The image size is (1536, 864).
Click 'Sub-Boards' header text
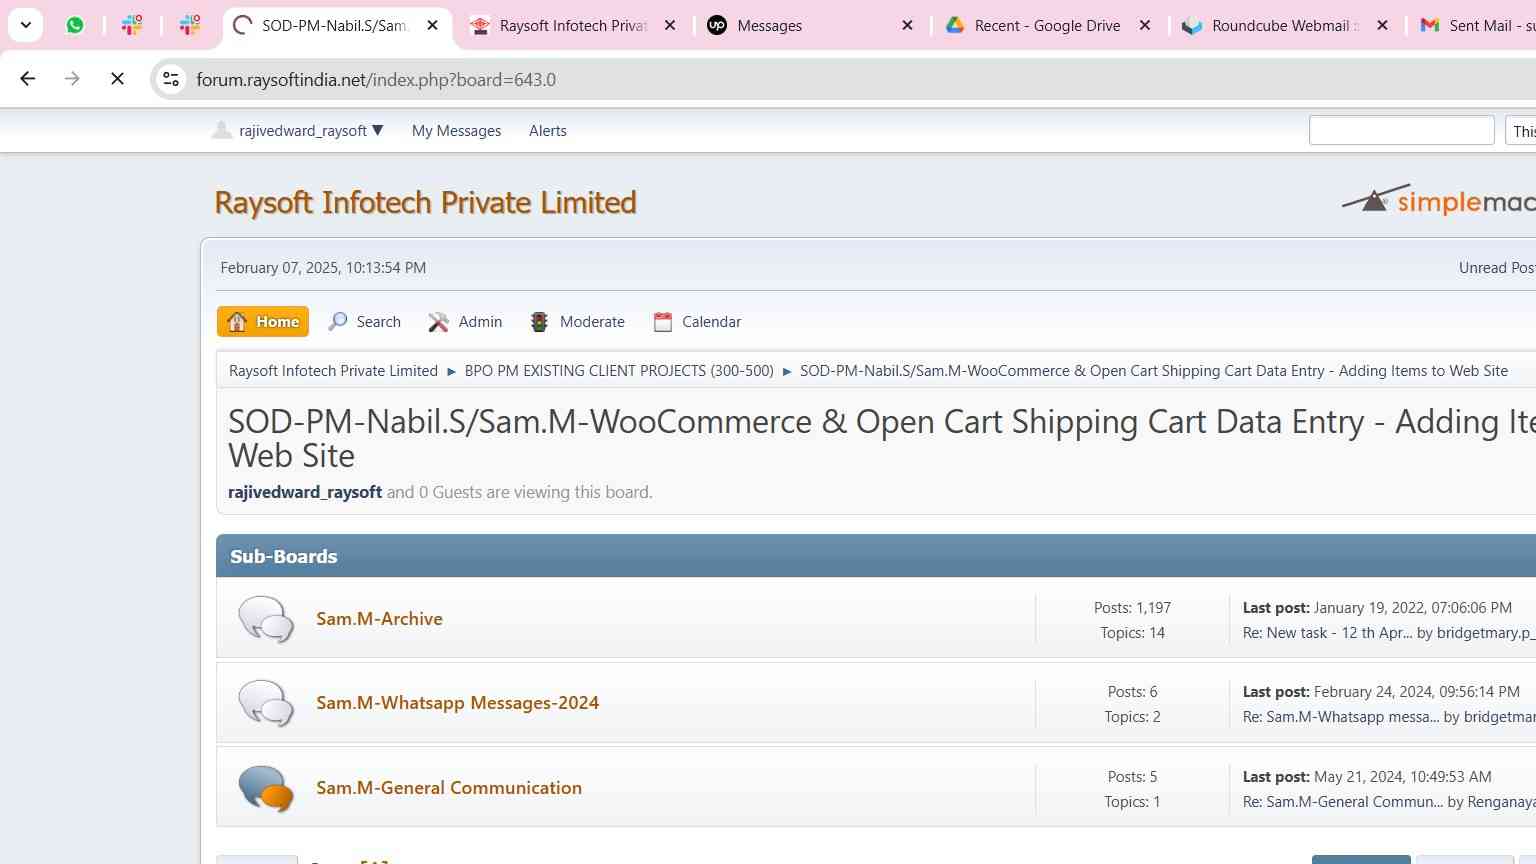284,557
